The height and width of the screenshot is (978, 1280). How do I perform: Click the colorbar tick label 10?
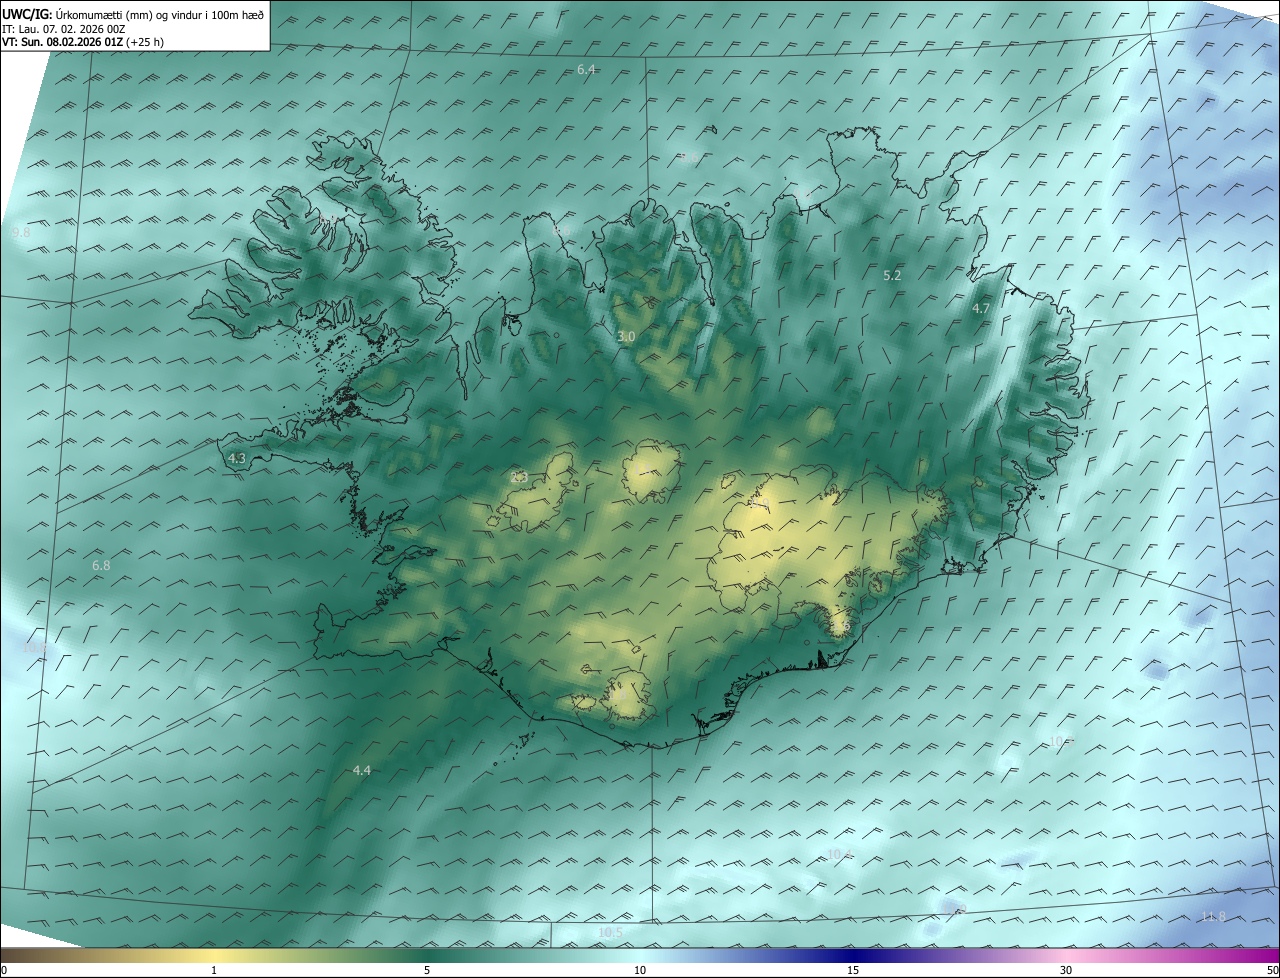(640, 971)
